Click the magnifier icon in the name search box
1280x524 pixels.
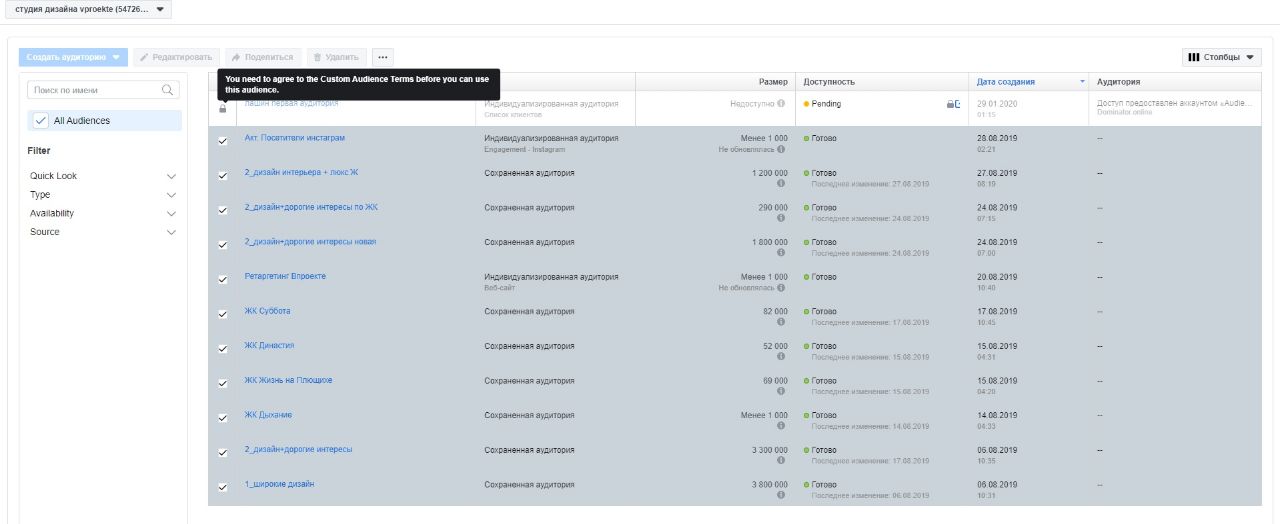[168, 90]
